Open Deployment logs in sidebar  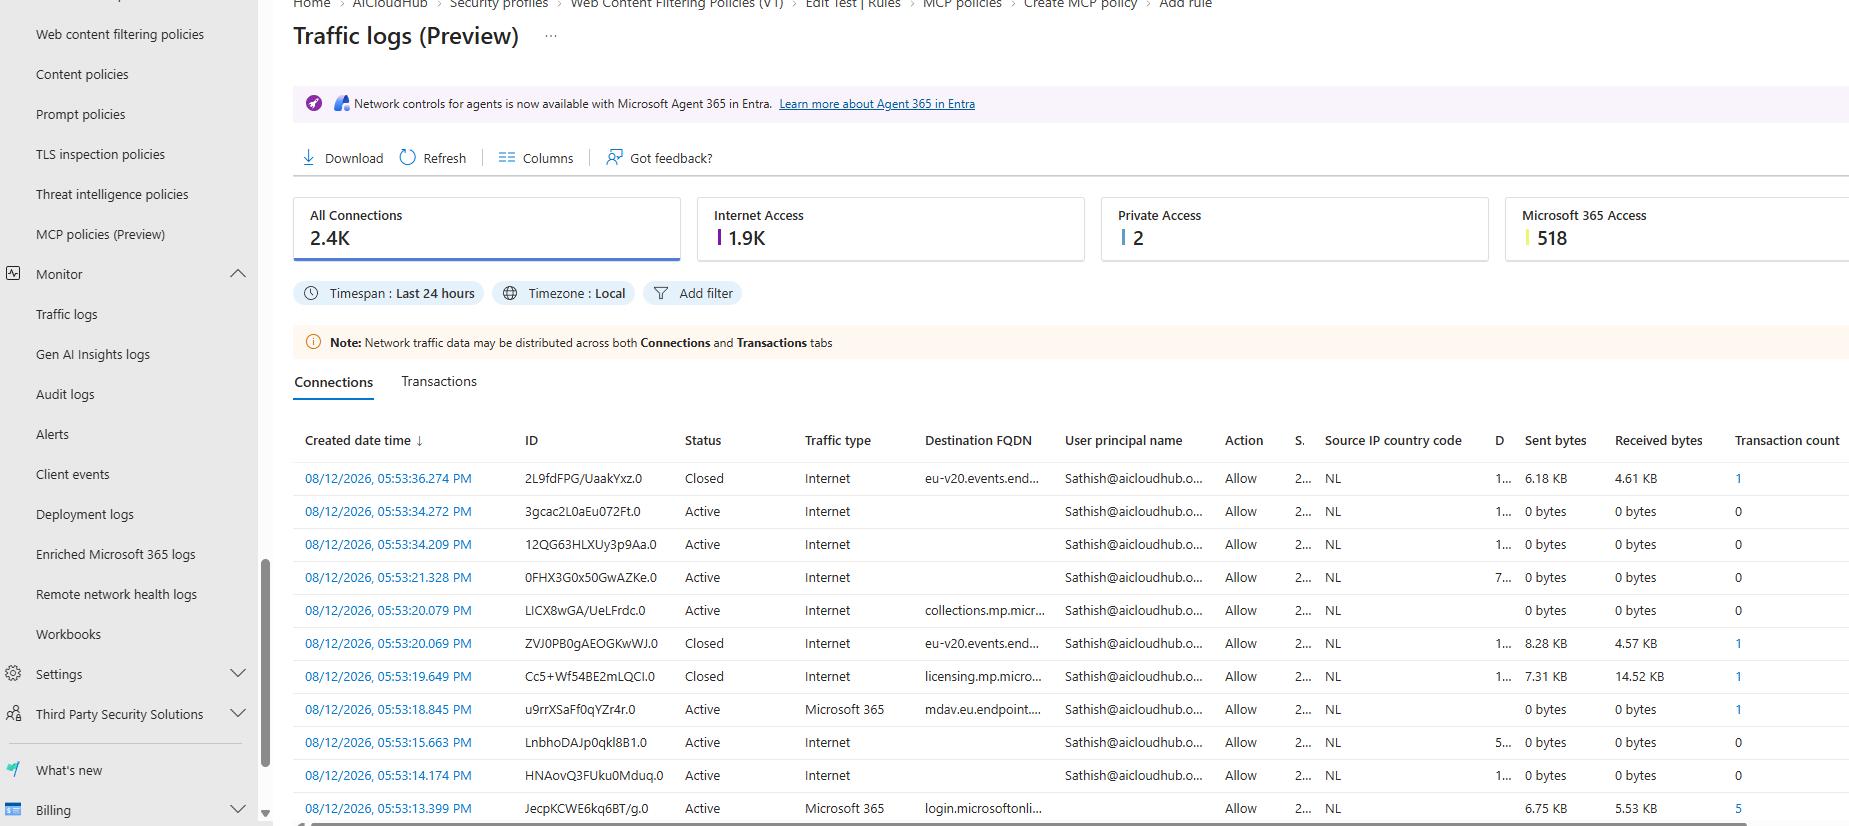pyautogui.click(x=85, y=514)
